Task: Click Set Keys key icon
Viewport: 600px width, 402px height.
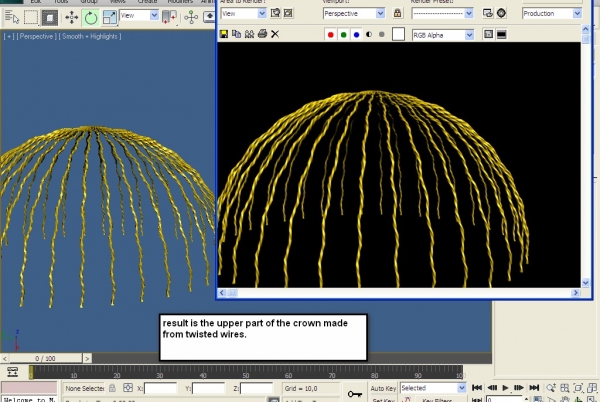Action: pyautogui.click(x=355, y=394)
